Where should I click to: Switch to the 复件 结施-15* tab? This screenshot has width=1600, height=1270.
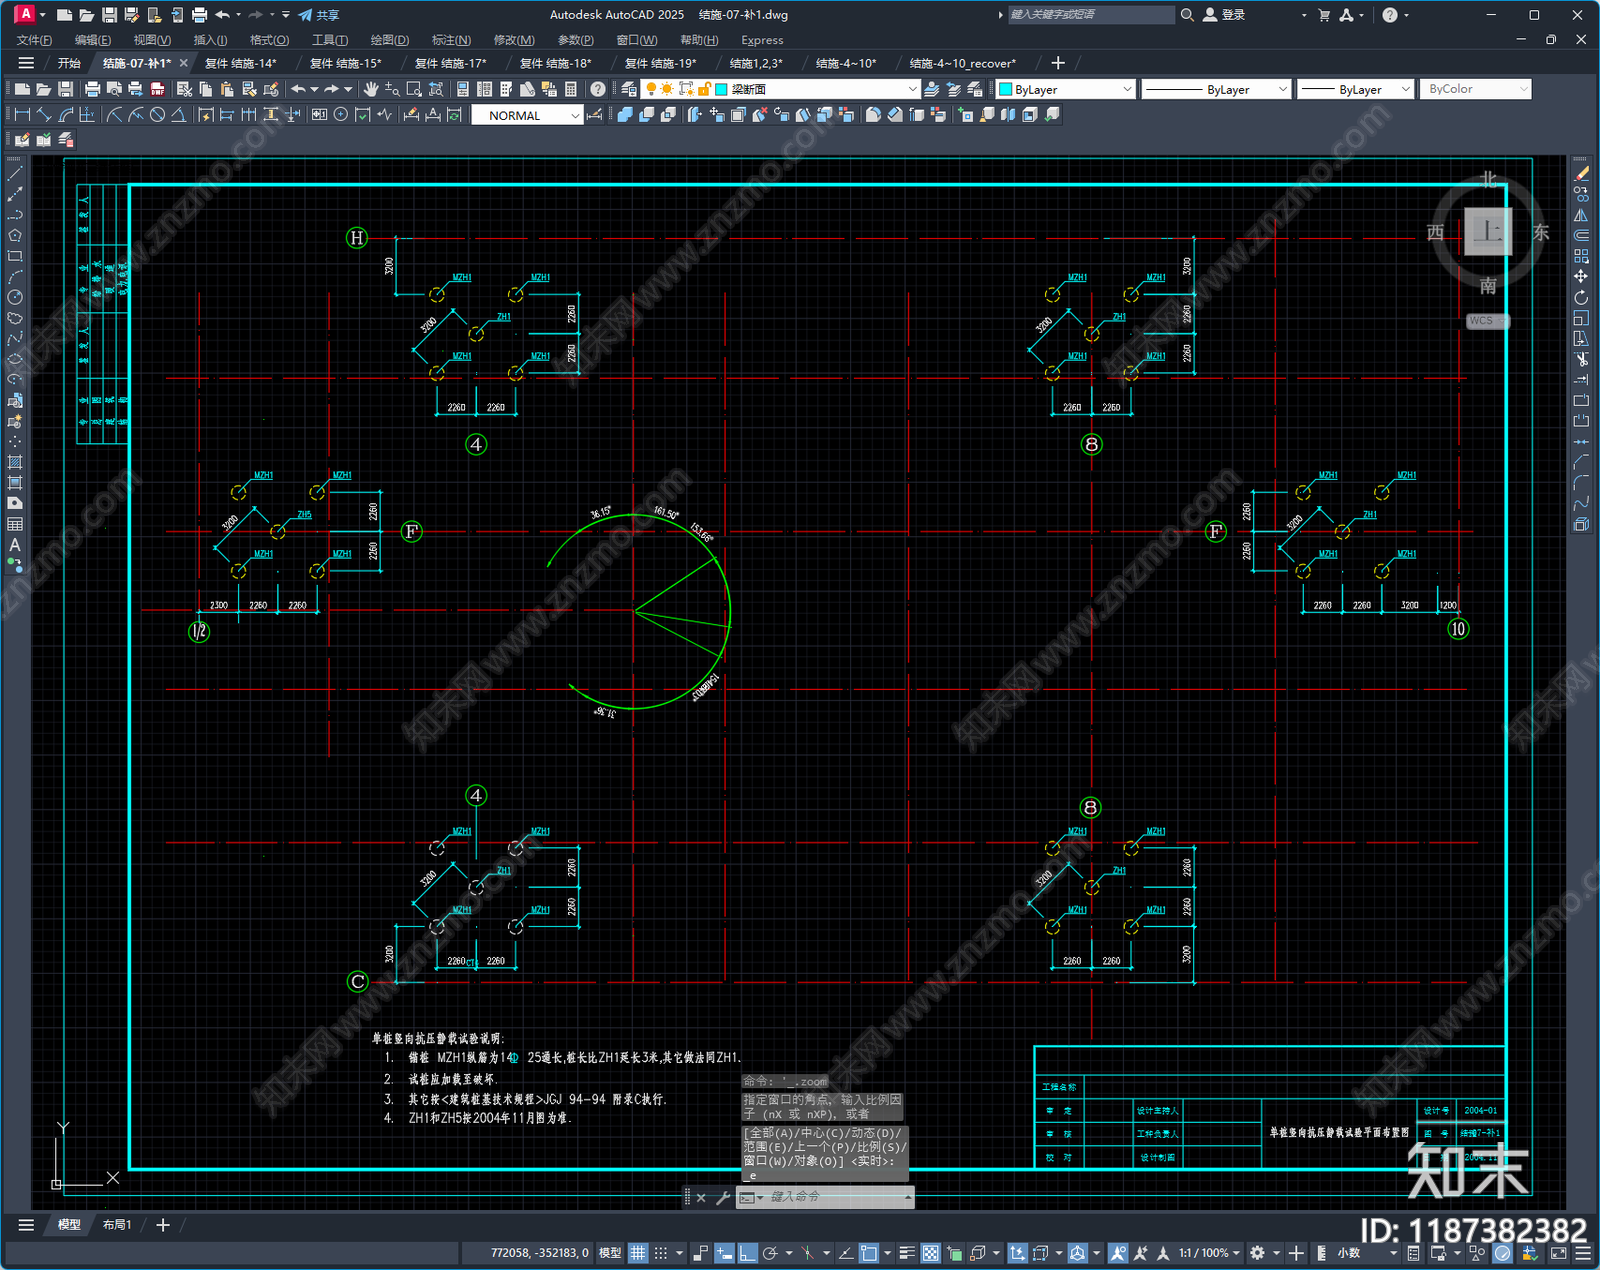345,63
